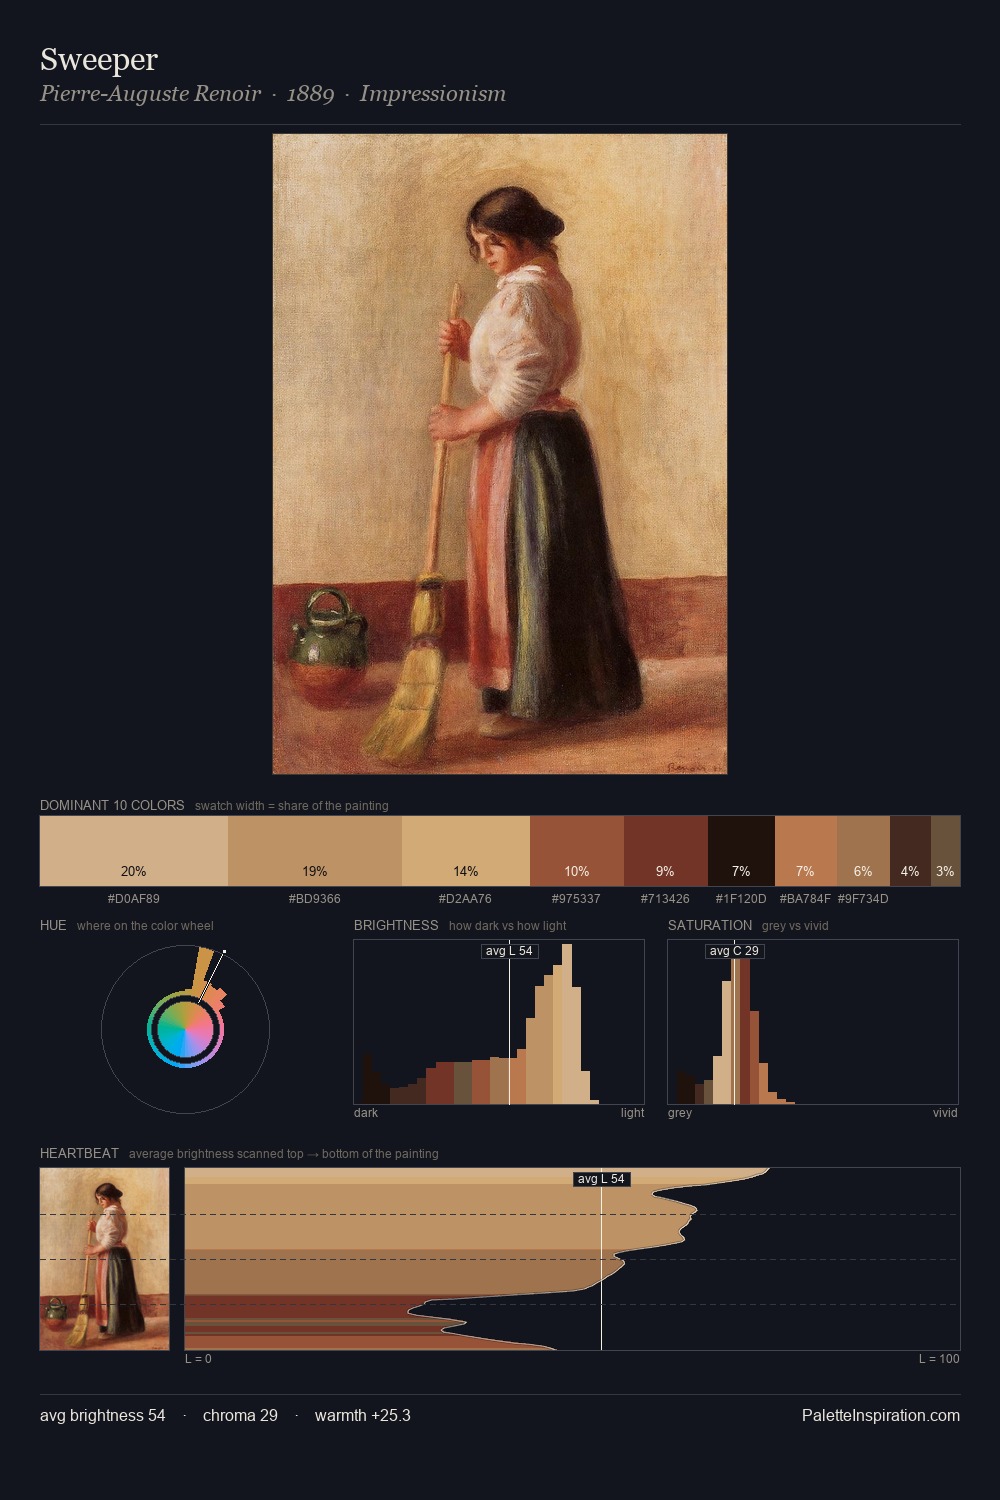
Task: Click the small painting thumbnail beside Heartbeat
Action: (105, 1259)
